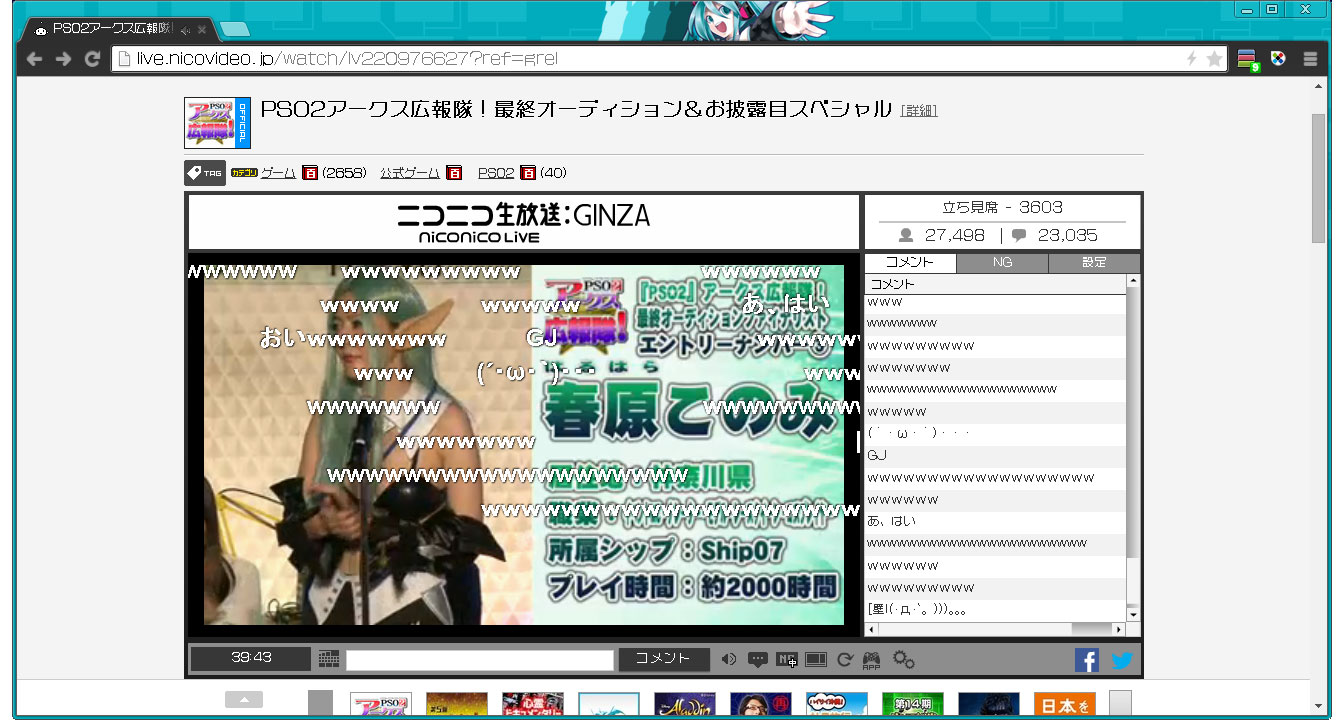Open the gamepad APP icon
This screenshot has height=720, width=1344.
(871, 660)
